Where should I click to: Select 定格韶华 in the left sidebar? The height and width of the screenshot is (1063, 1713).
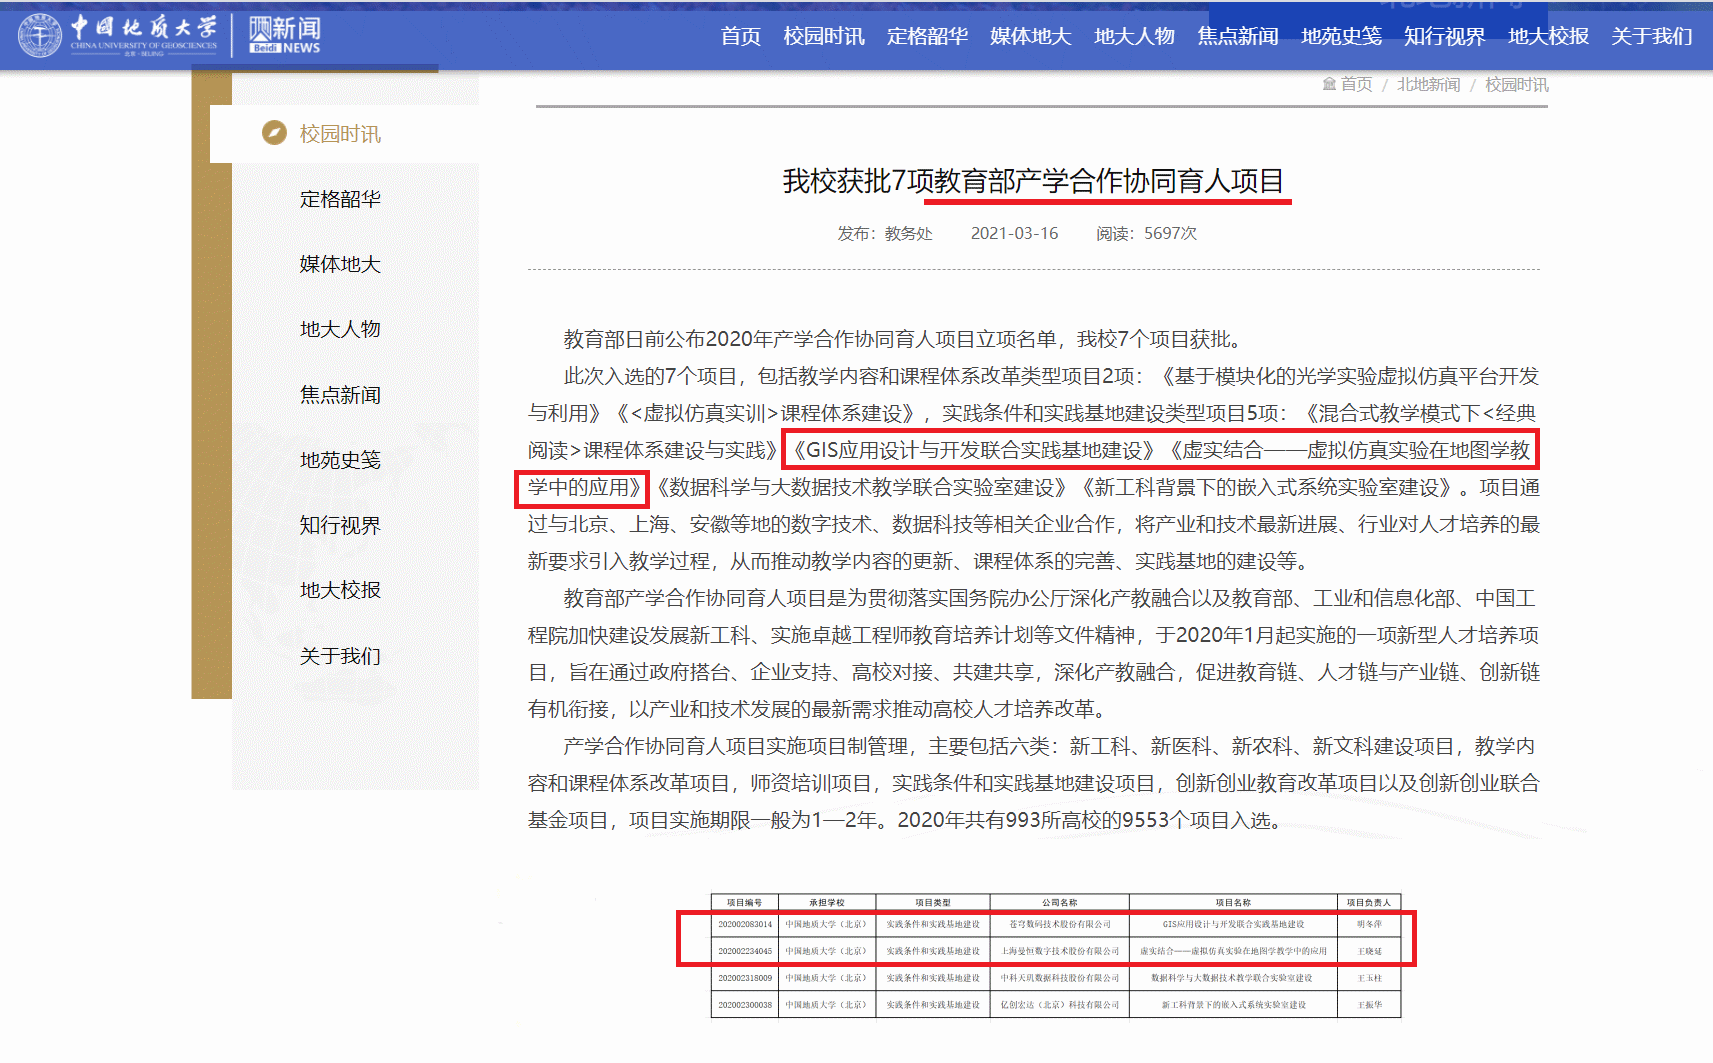tap(340, 199)
